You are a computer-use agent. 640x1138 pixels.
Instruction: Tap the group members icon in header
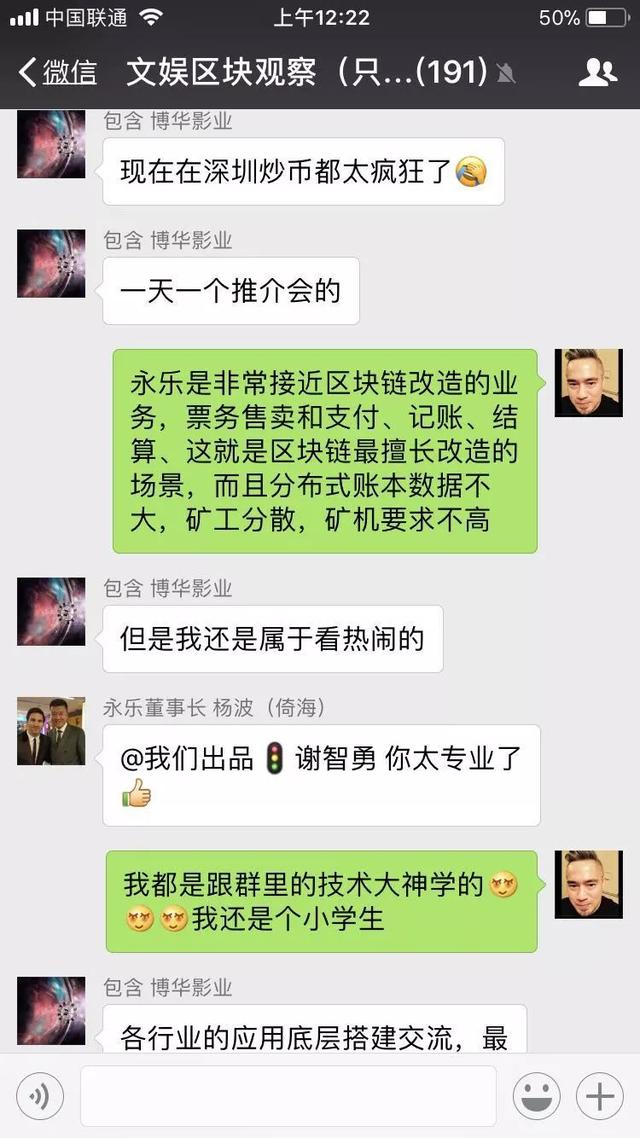click(598, 73)
